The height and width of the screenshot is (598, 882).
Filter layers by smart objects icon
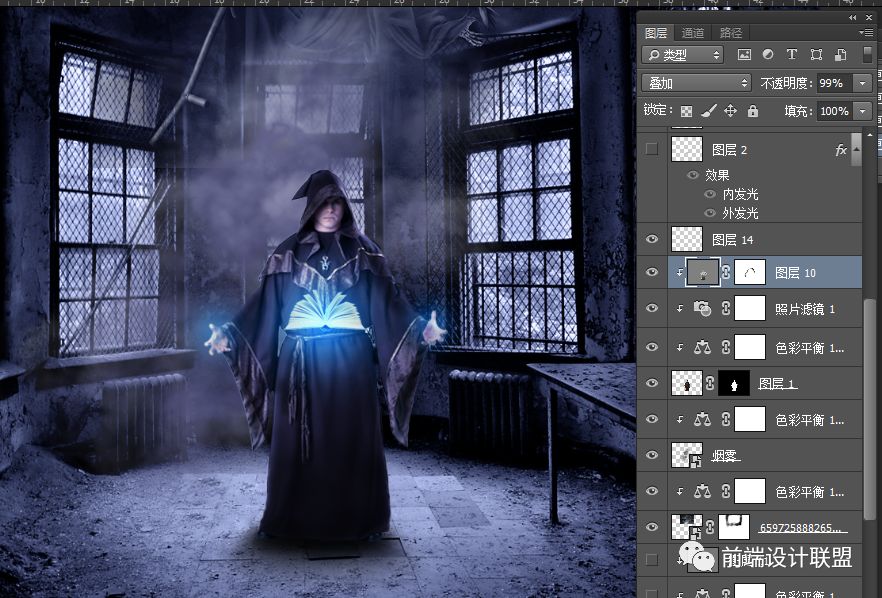point(840,55)
